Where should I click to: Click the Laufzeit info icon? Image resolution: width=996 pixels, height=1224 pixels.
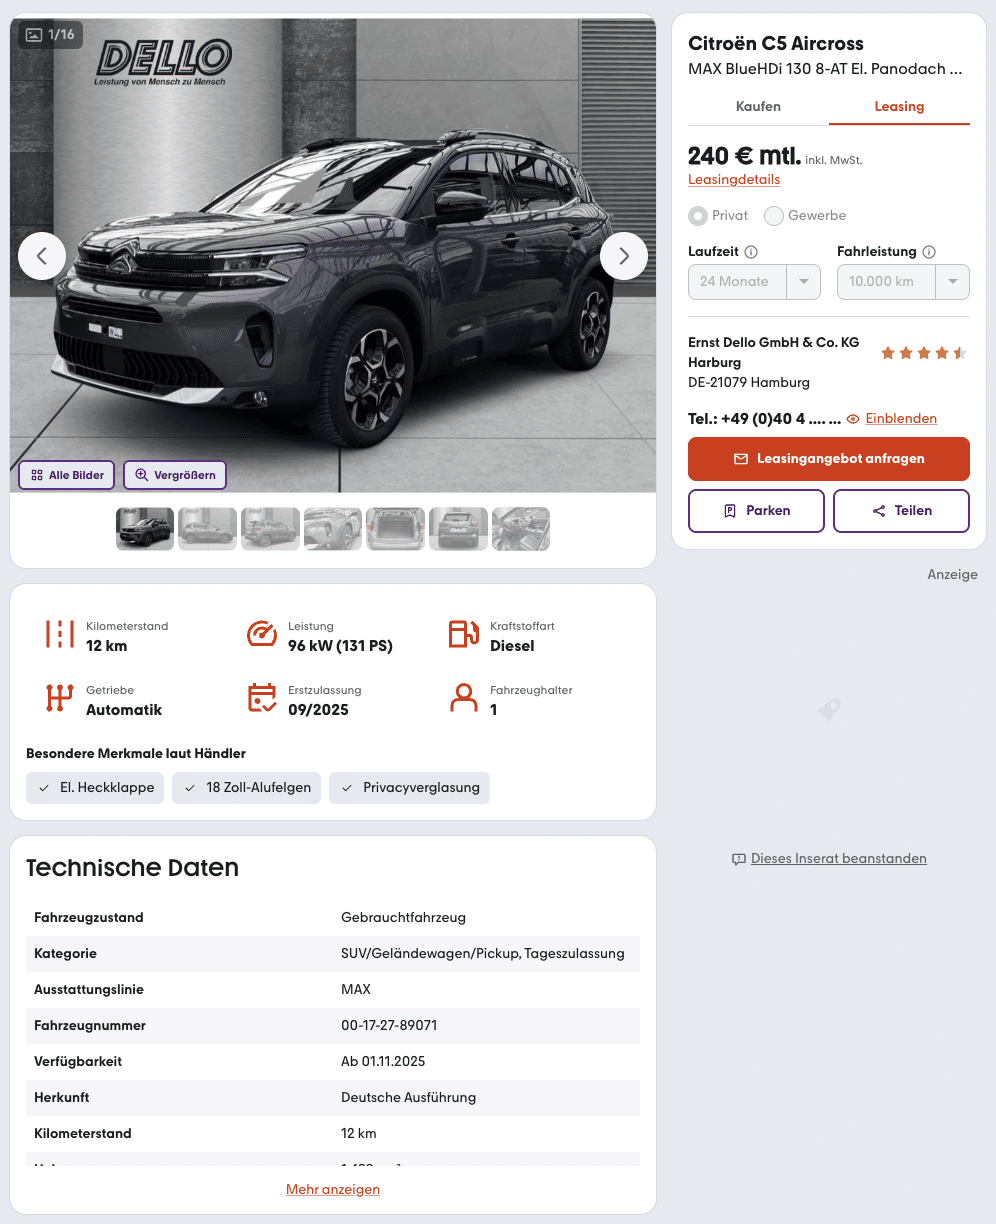coord(751,252)
